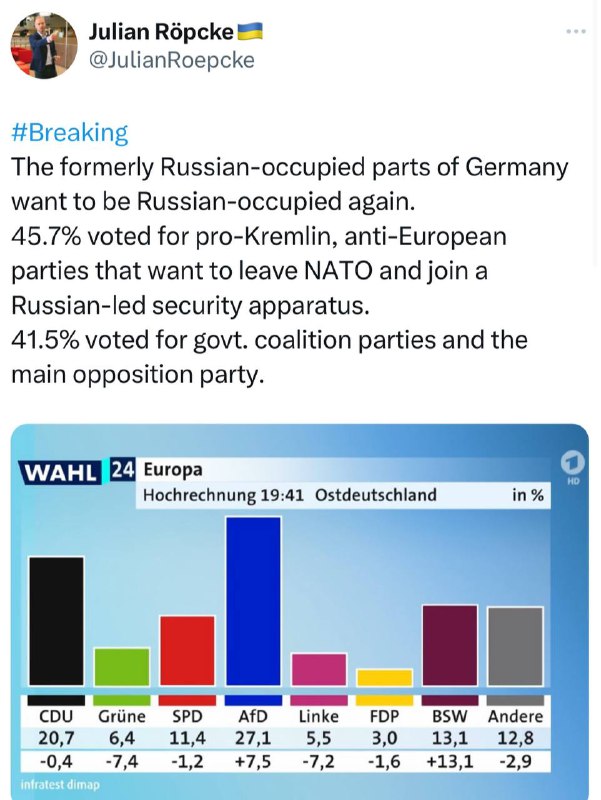Click the black CDU bar

pyautogui.click(x=56, y=621)
